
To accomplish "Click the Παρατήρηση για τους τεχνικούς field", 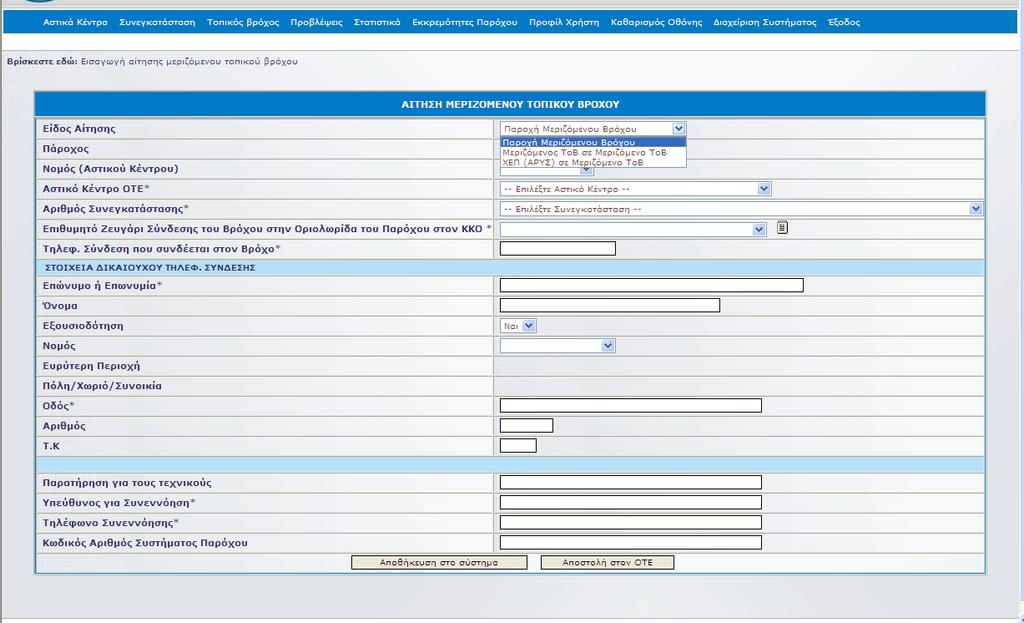I will click(631, 483).
